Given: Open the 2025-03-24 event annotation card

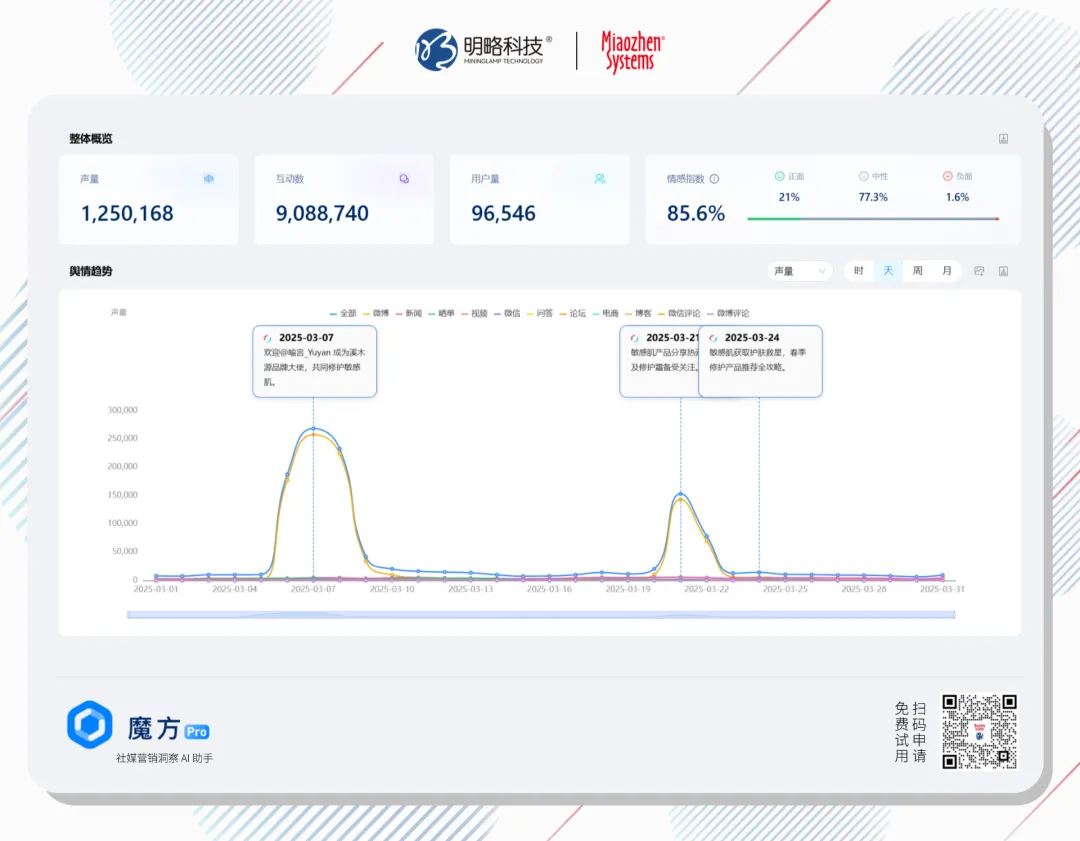Looking at the screenshot, I should (x=760, y=362).
